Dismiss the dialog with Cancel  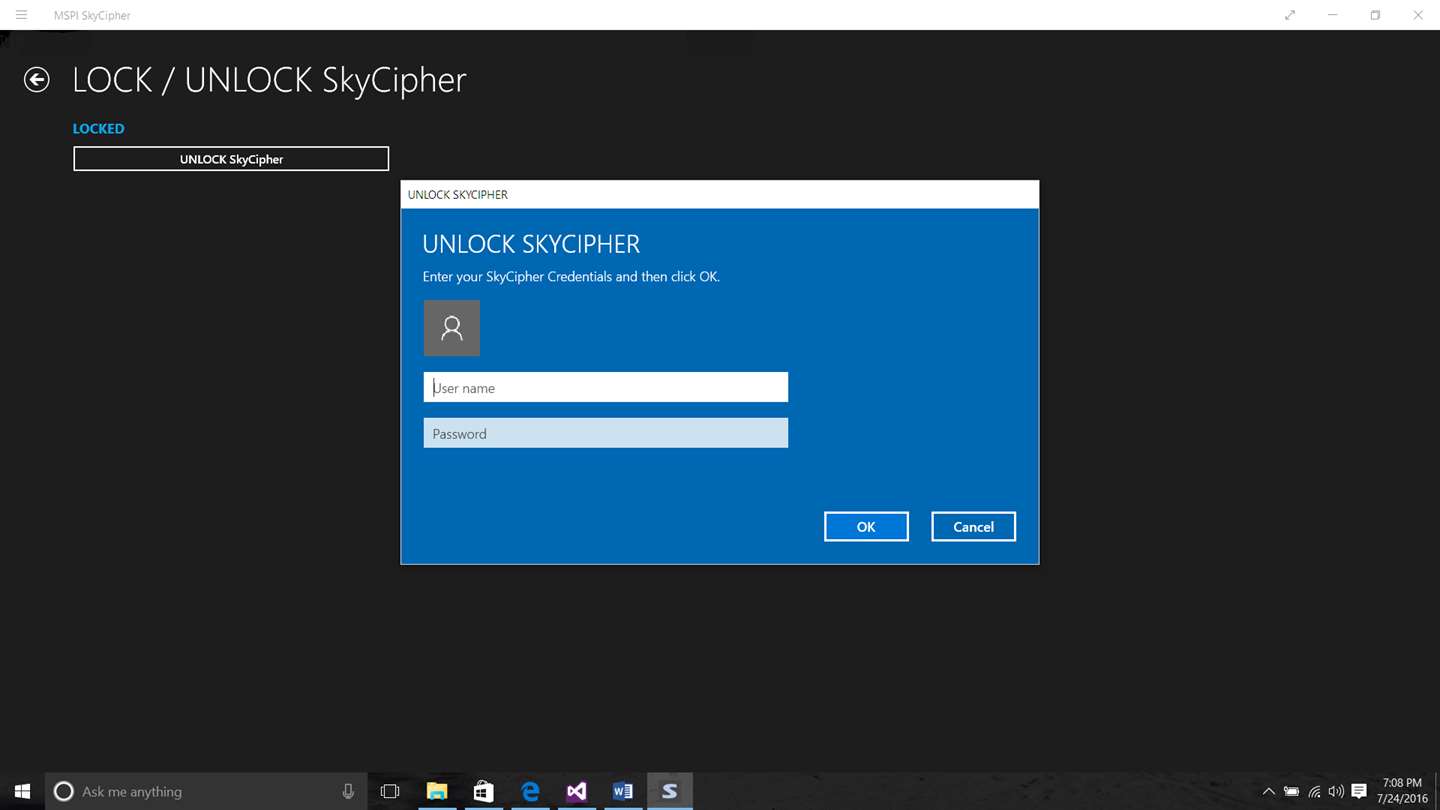[x=973, y=527]
